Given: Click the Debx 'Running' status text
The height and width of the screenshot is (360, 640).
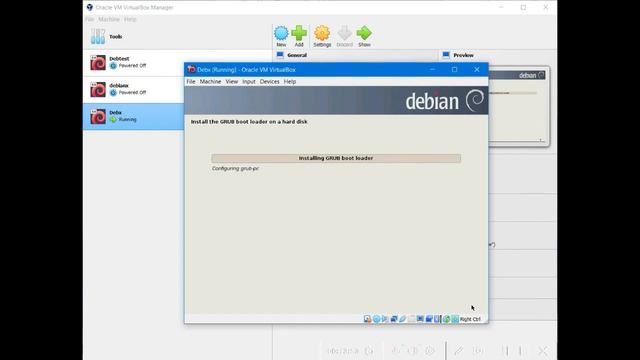Looking at the screenshot, I should 127,120.
